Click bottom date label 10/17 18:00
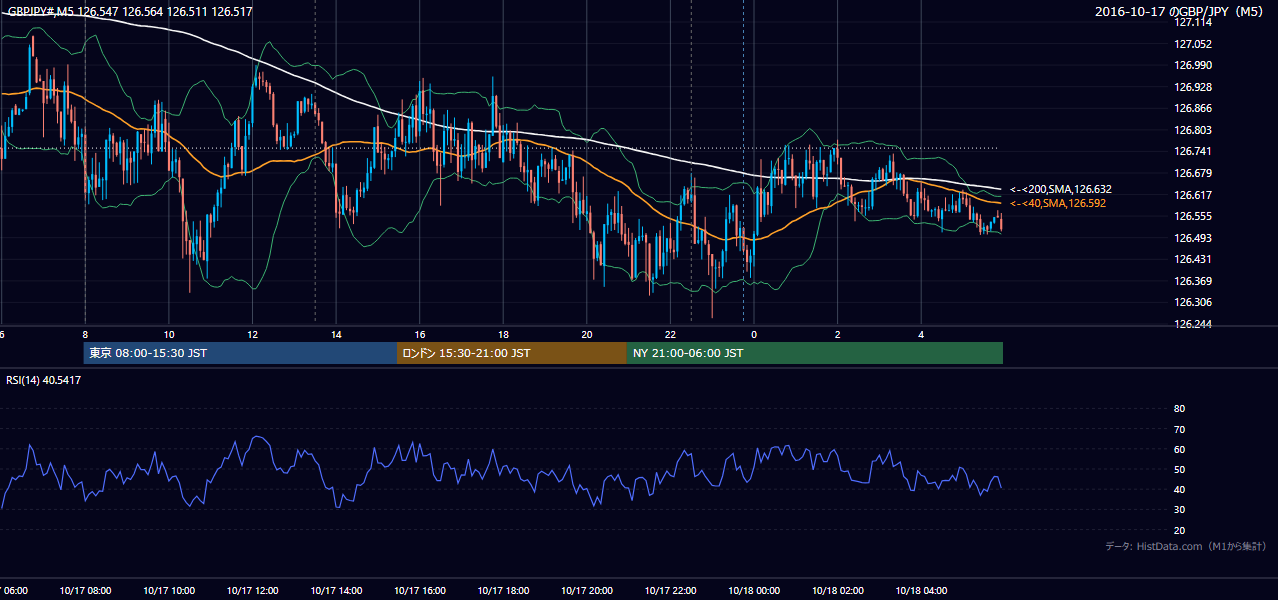 504,590
